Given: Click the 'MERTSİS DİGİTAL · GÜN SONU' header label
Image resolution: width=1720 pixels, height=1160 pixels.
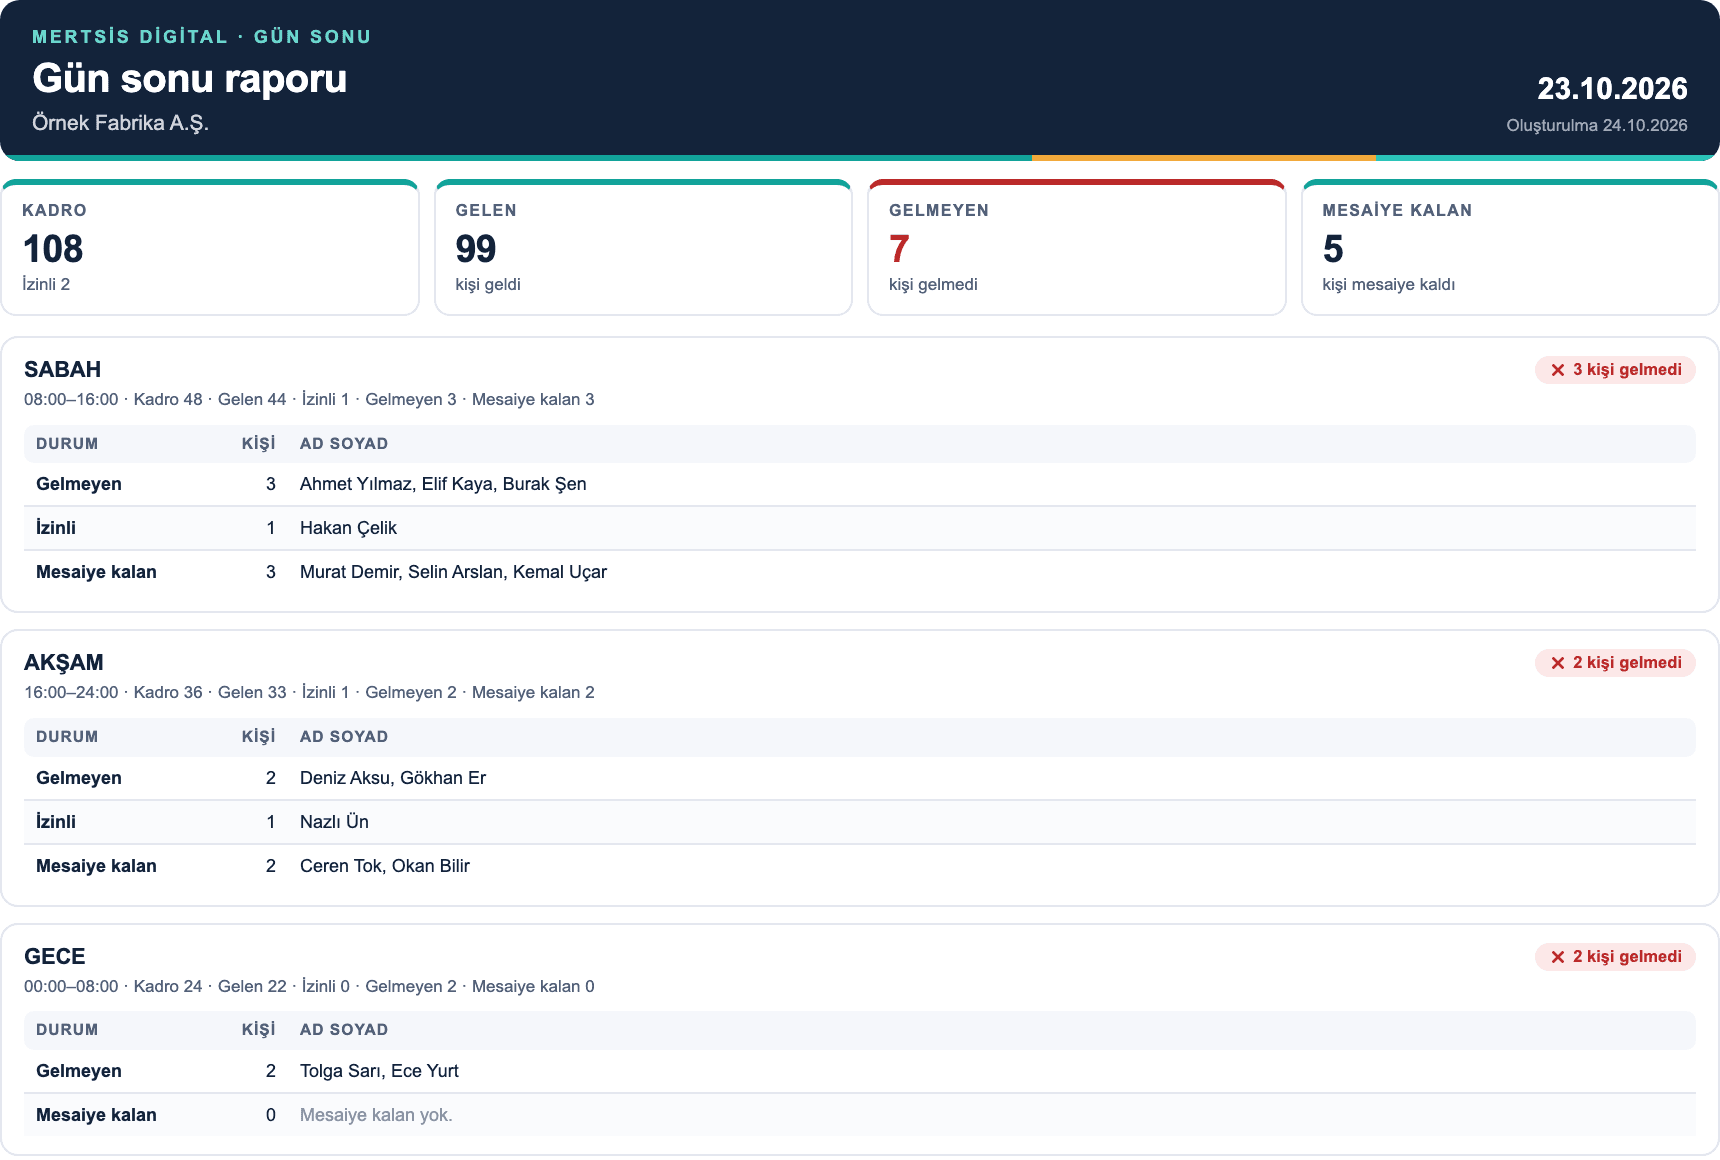Looking at the screenshot, I should point(202,37).
